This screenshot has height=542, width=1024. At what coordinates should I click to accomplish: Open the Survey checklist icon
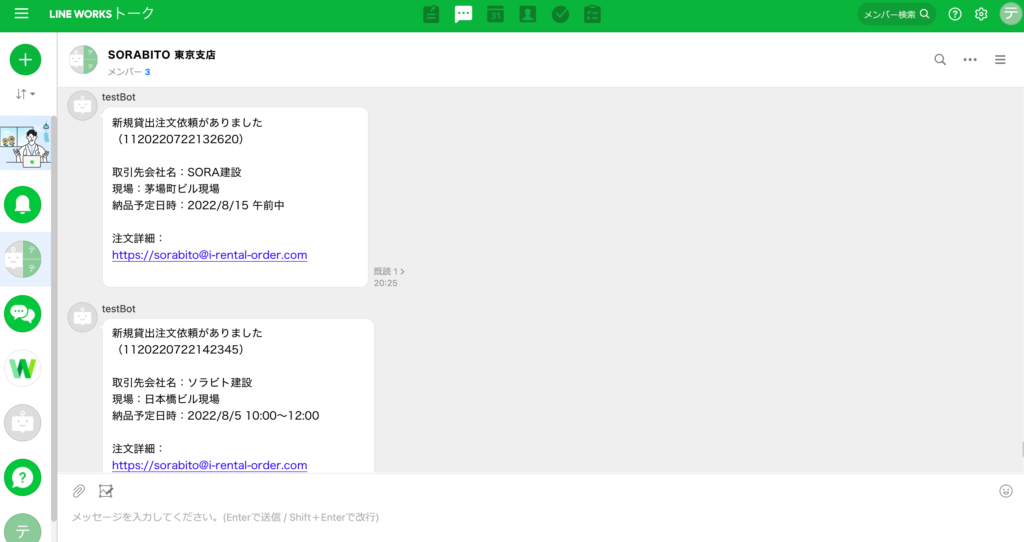pos(593,14)
